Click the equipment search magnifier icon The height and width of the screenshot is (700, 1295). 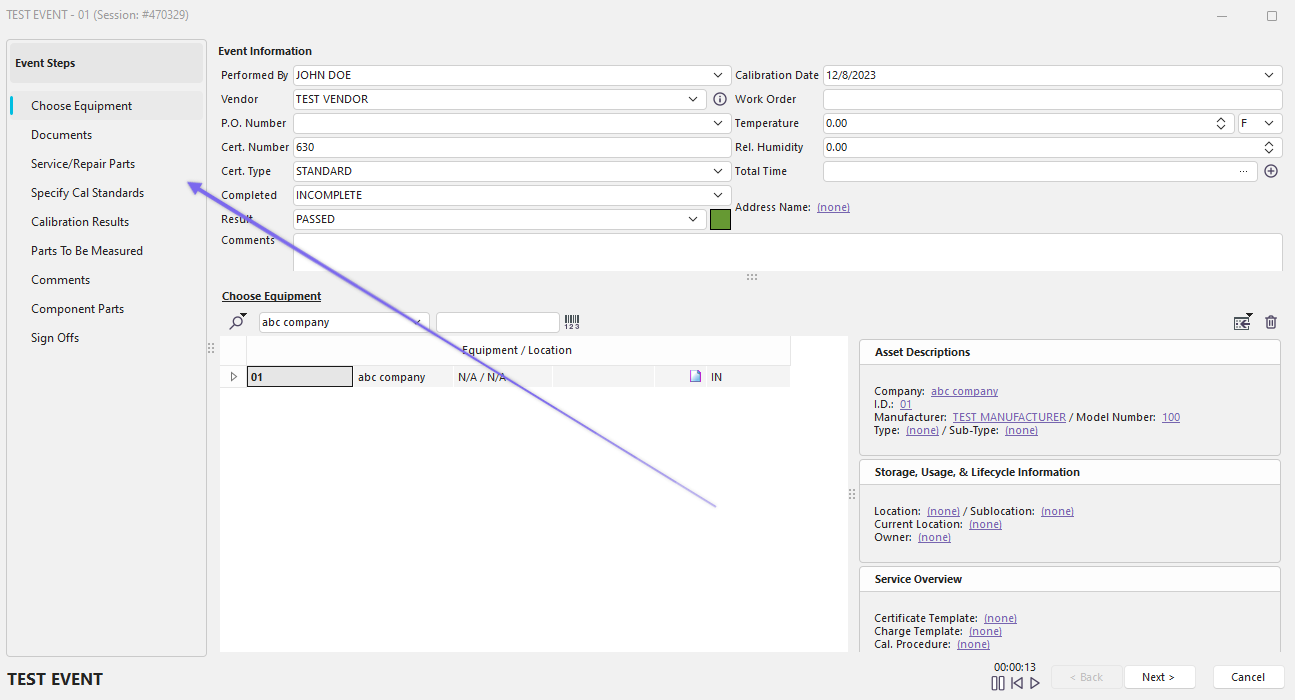[x=237, y=322]
